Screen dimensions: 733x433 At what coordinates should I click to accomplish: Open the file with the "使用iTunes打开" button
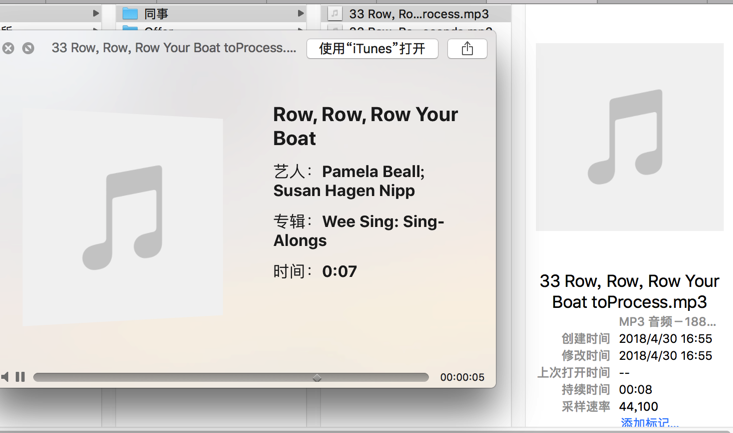coord(372,48)
